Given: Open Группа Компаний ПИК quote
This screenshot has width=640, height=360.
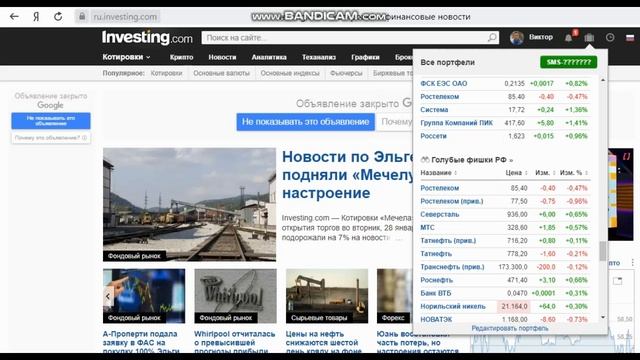Looking at the screenshot, I should point(456,122).
